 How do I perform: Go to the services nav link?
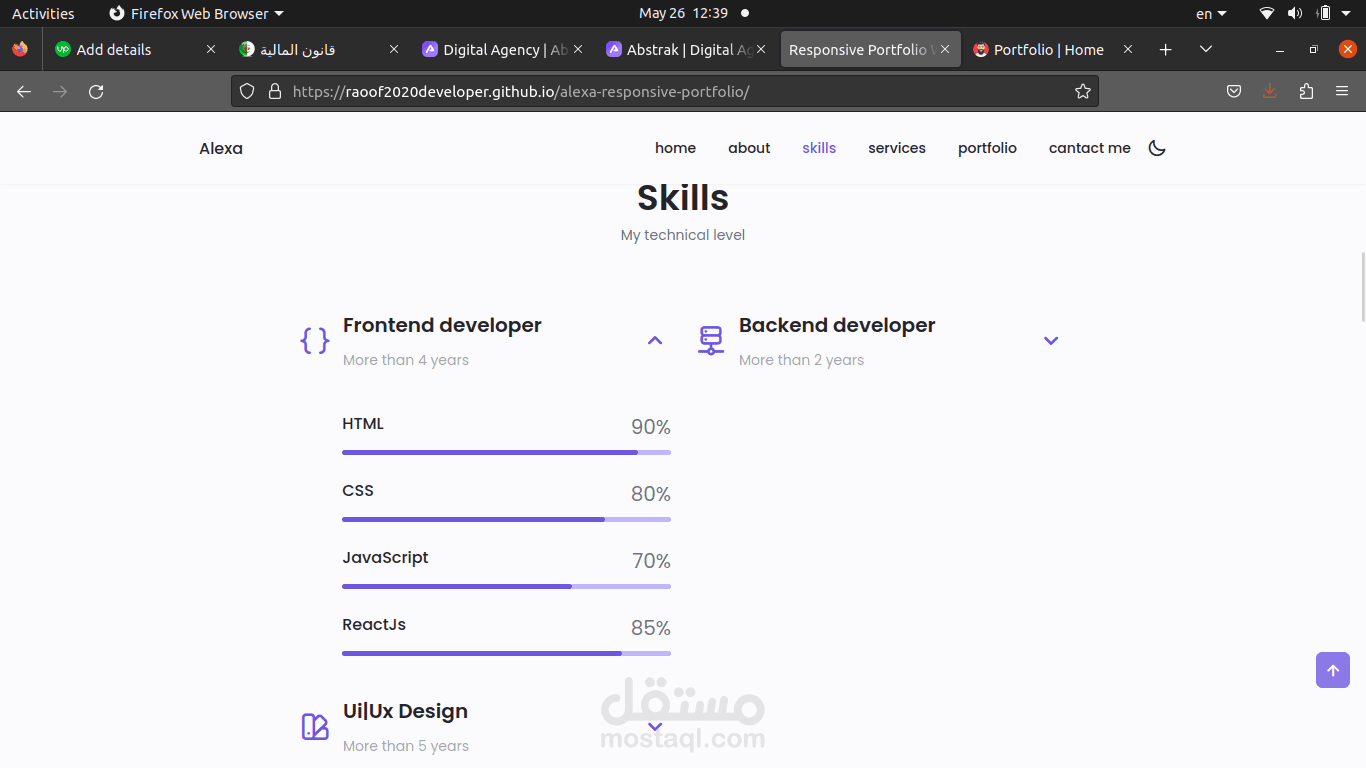click(897, 148)
